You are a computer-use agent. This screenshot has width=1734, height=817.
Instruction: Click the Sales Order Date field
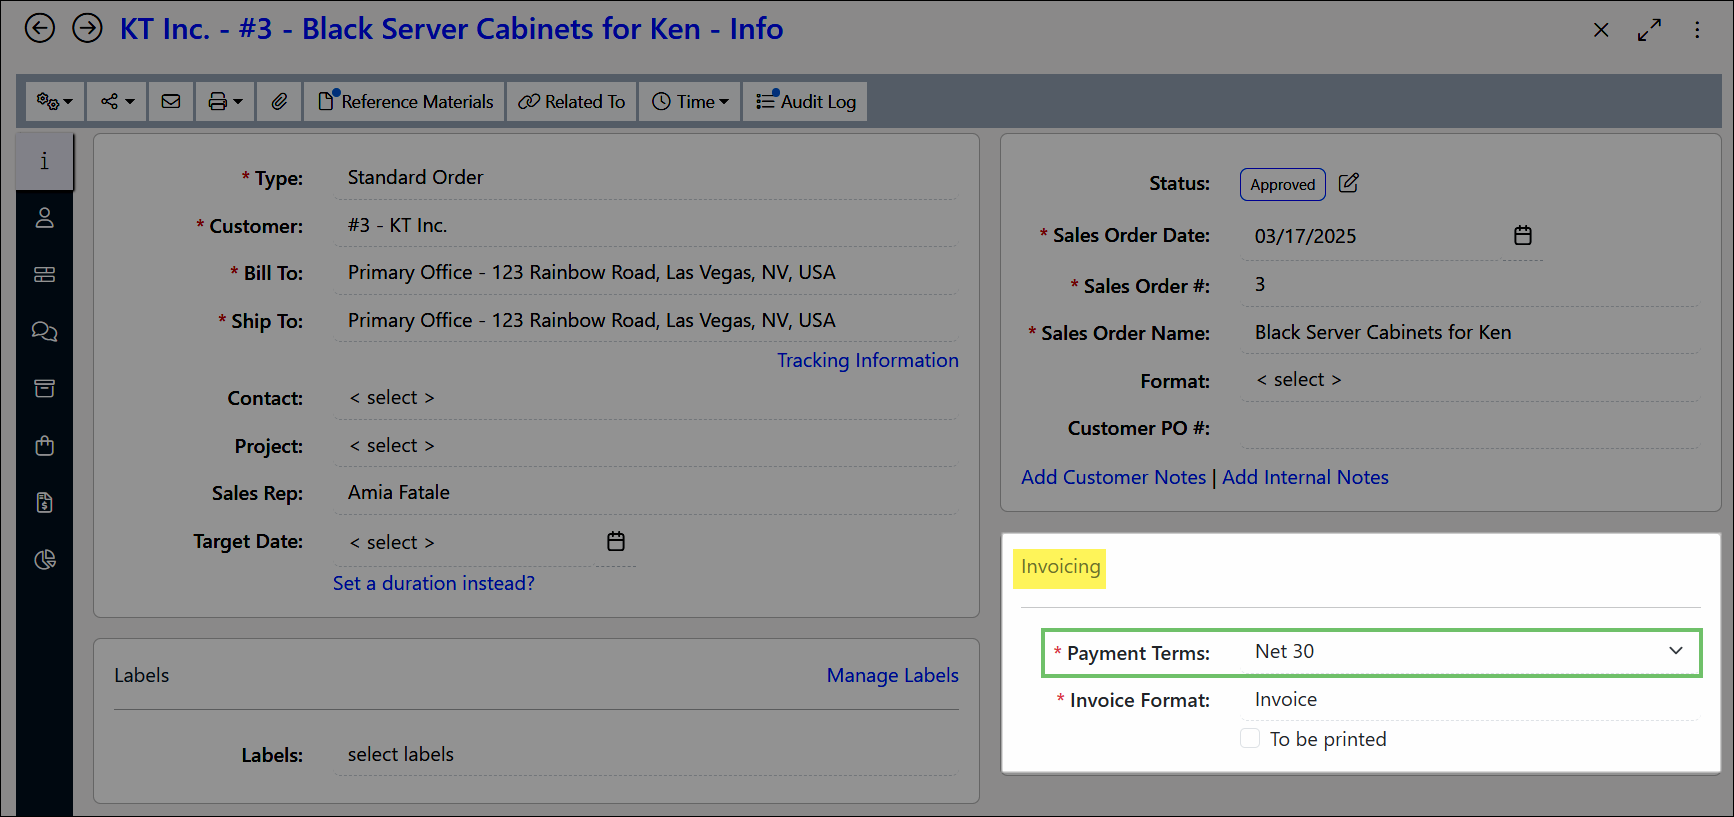point(1370,236)
